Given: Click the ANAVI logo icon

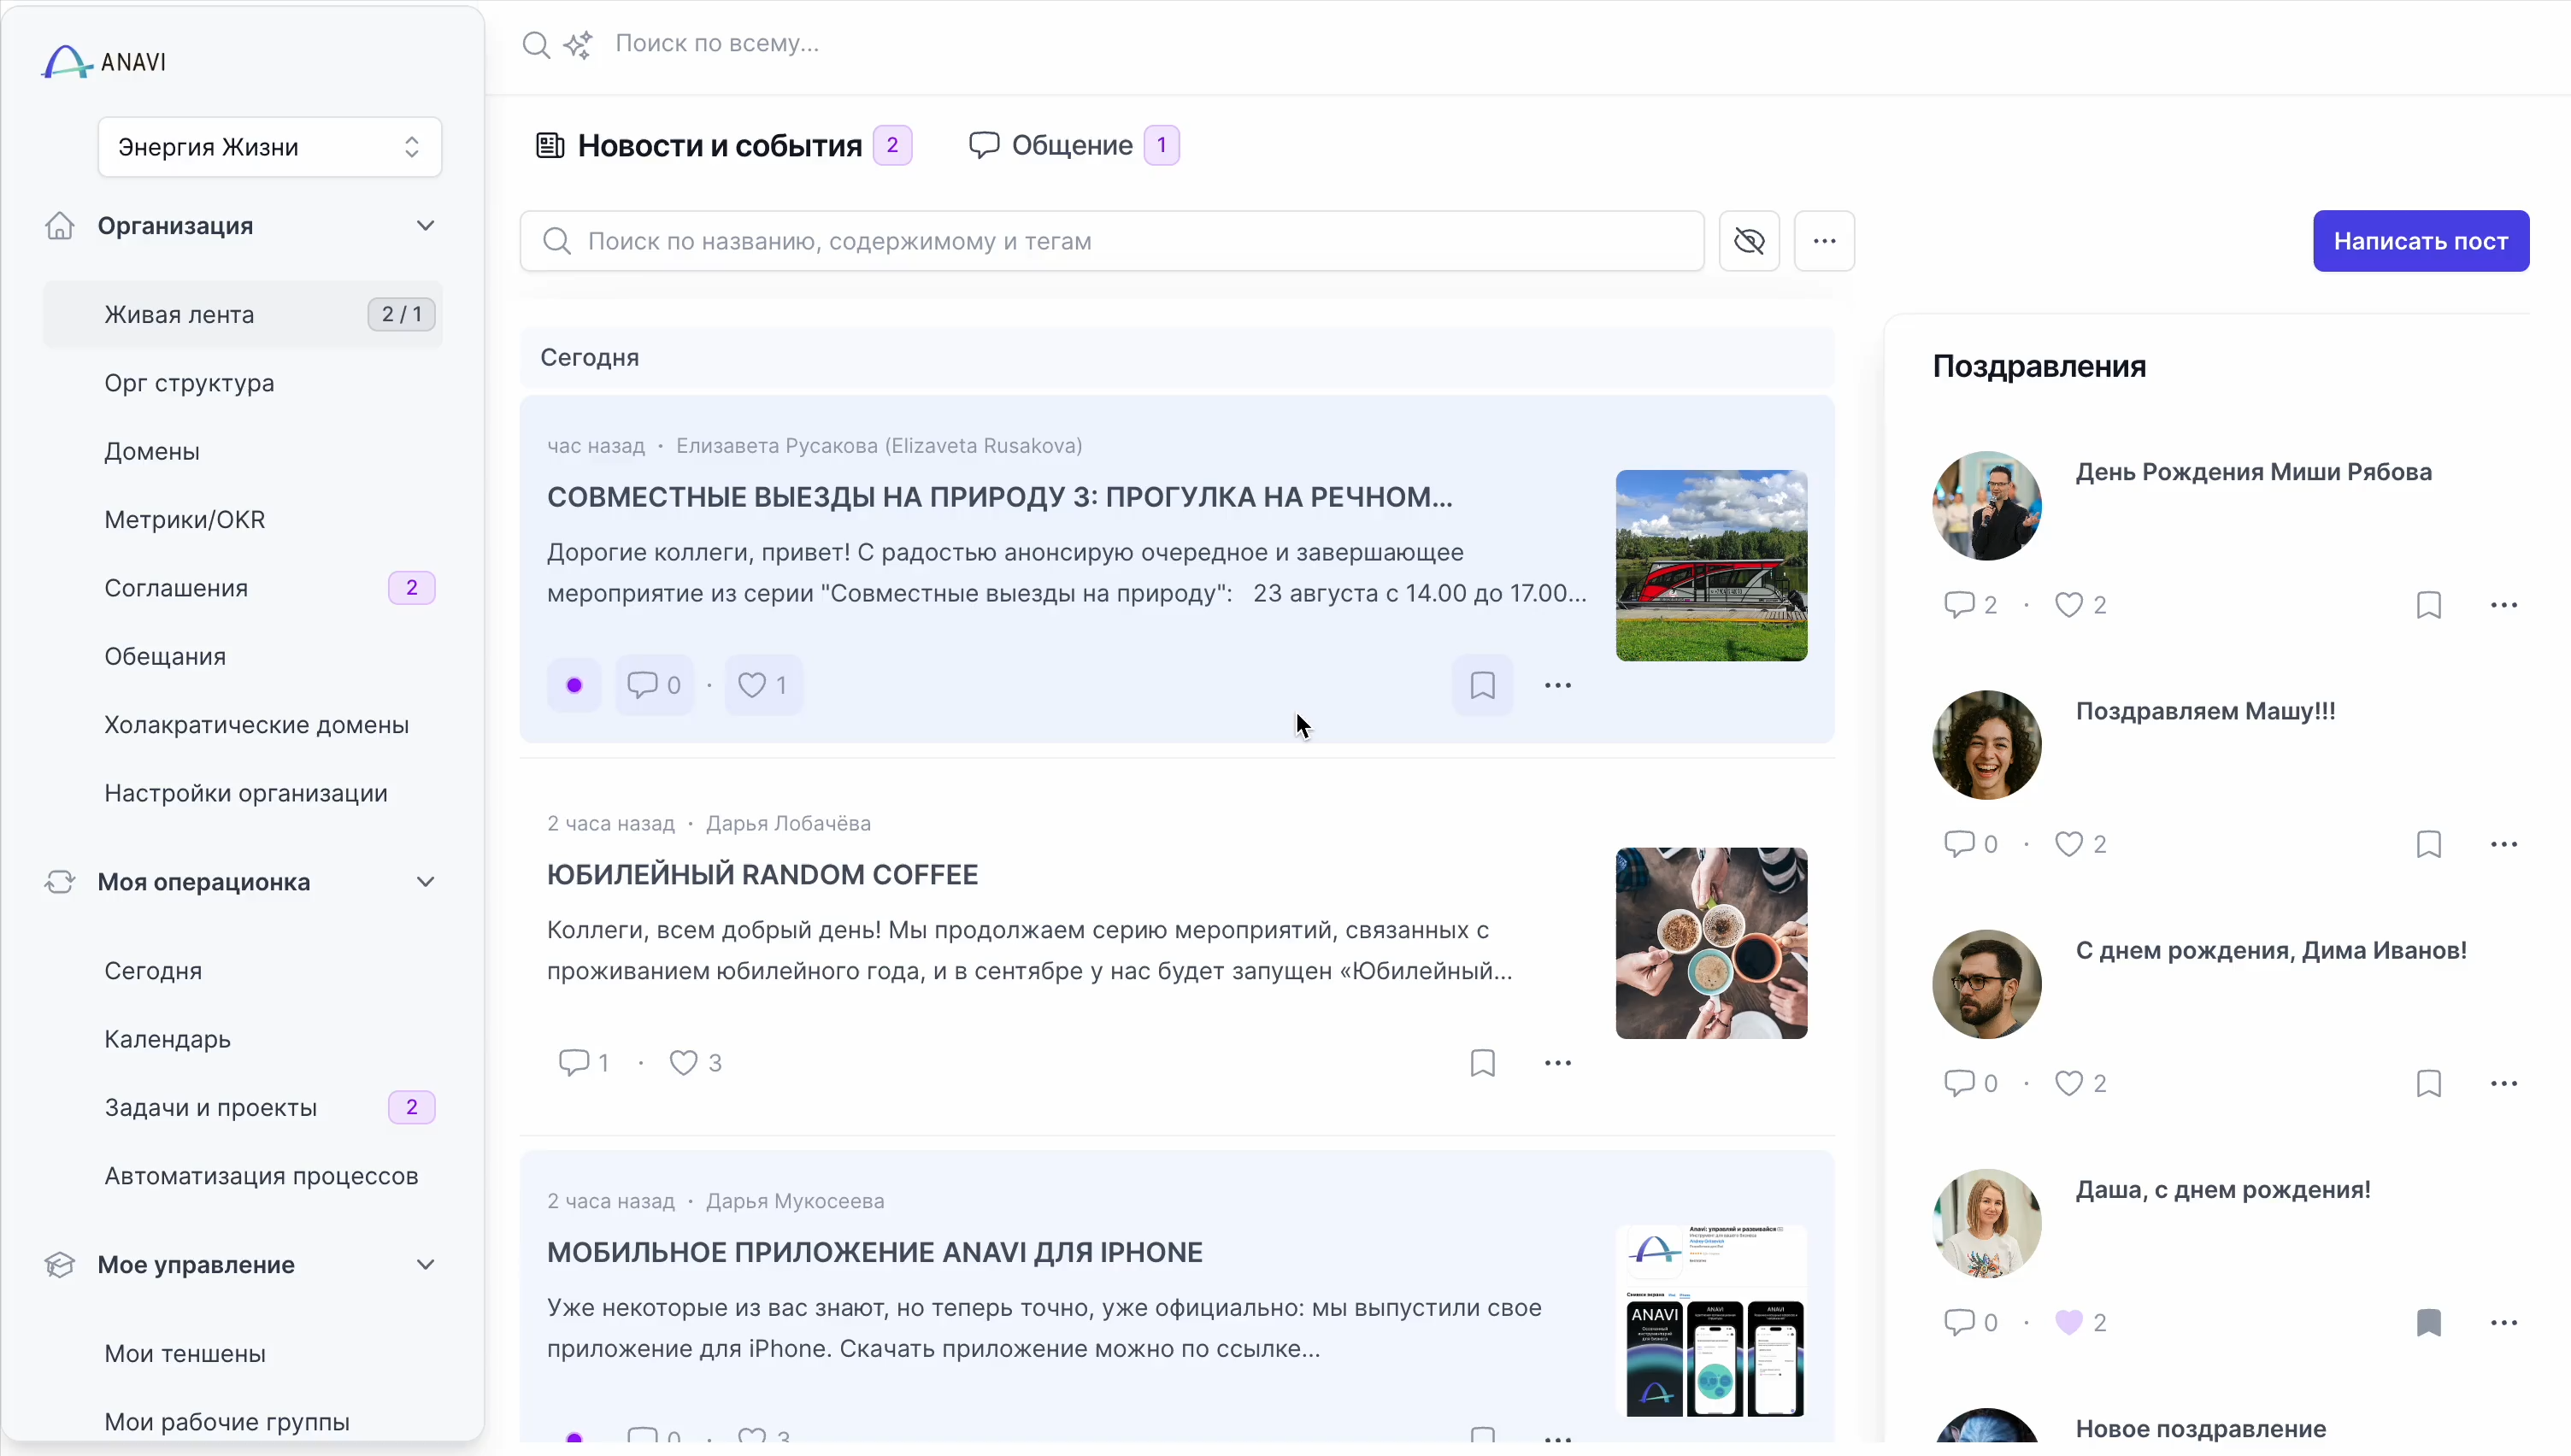Looking at the screenshot, I should (x=66, y=62).
